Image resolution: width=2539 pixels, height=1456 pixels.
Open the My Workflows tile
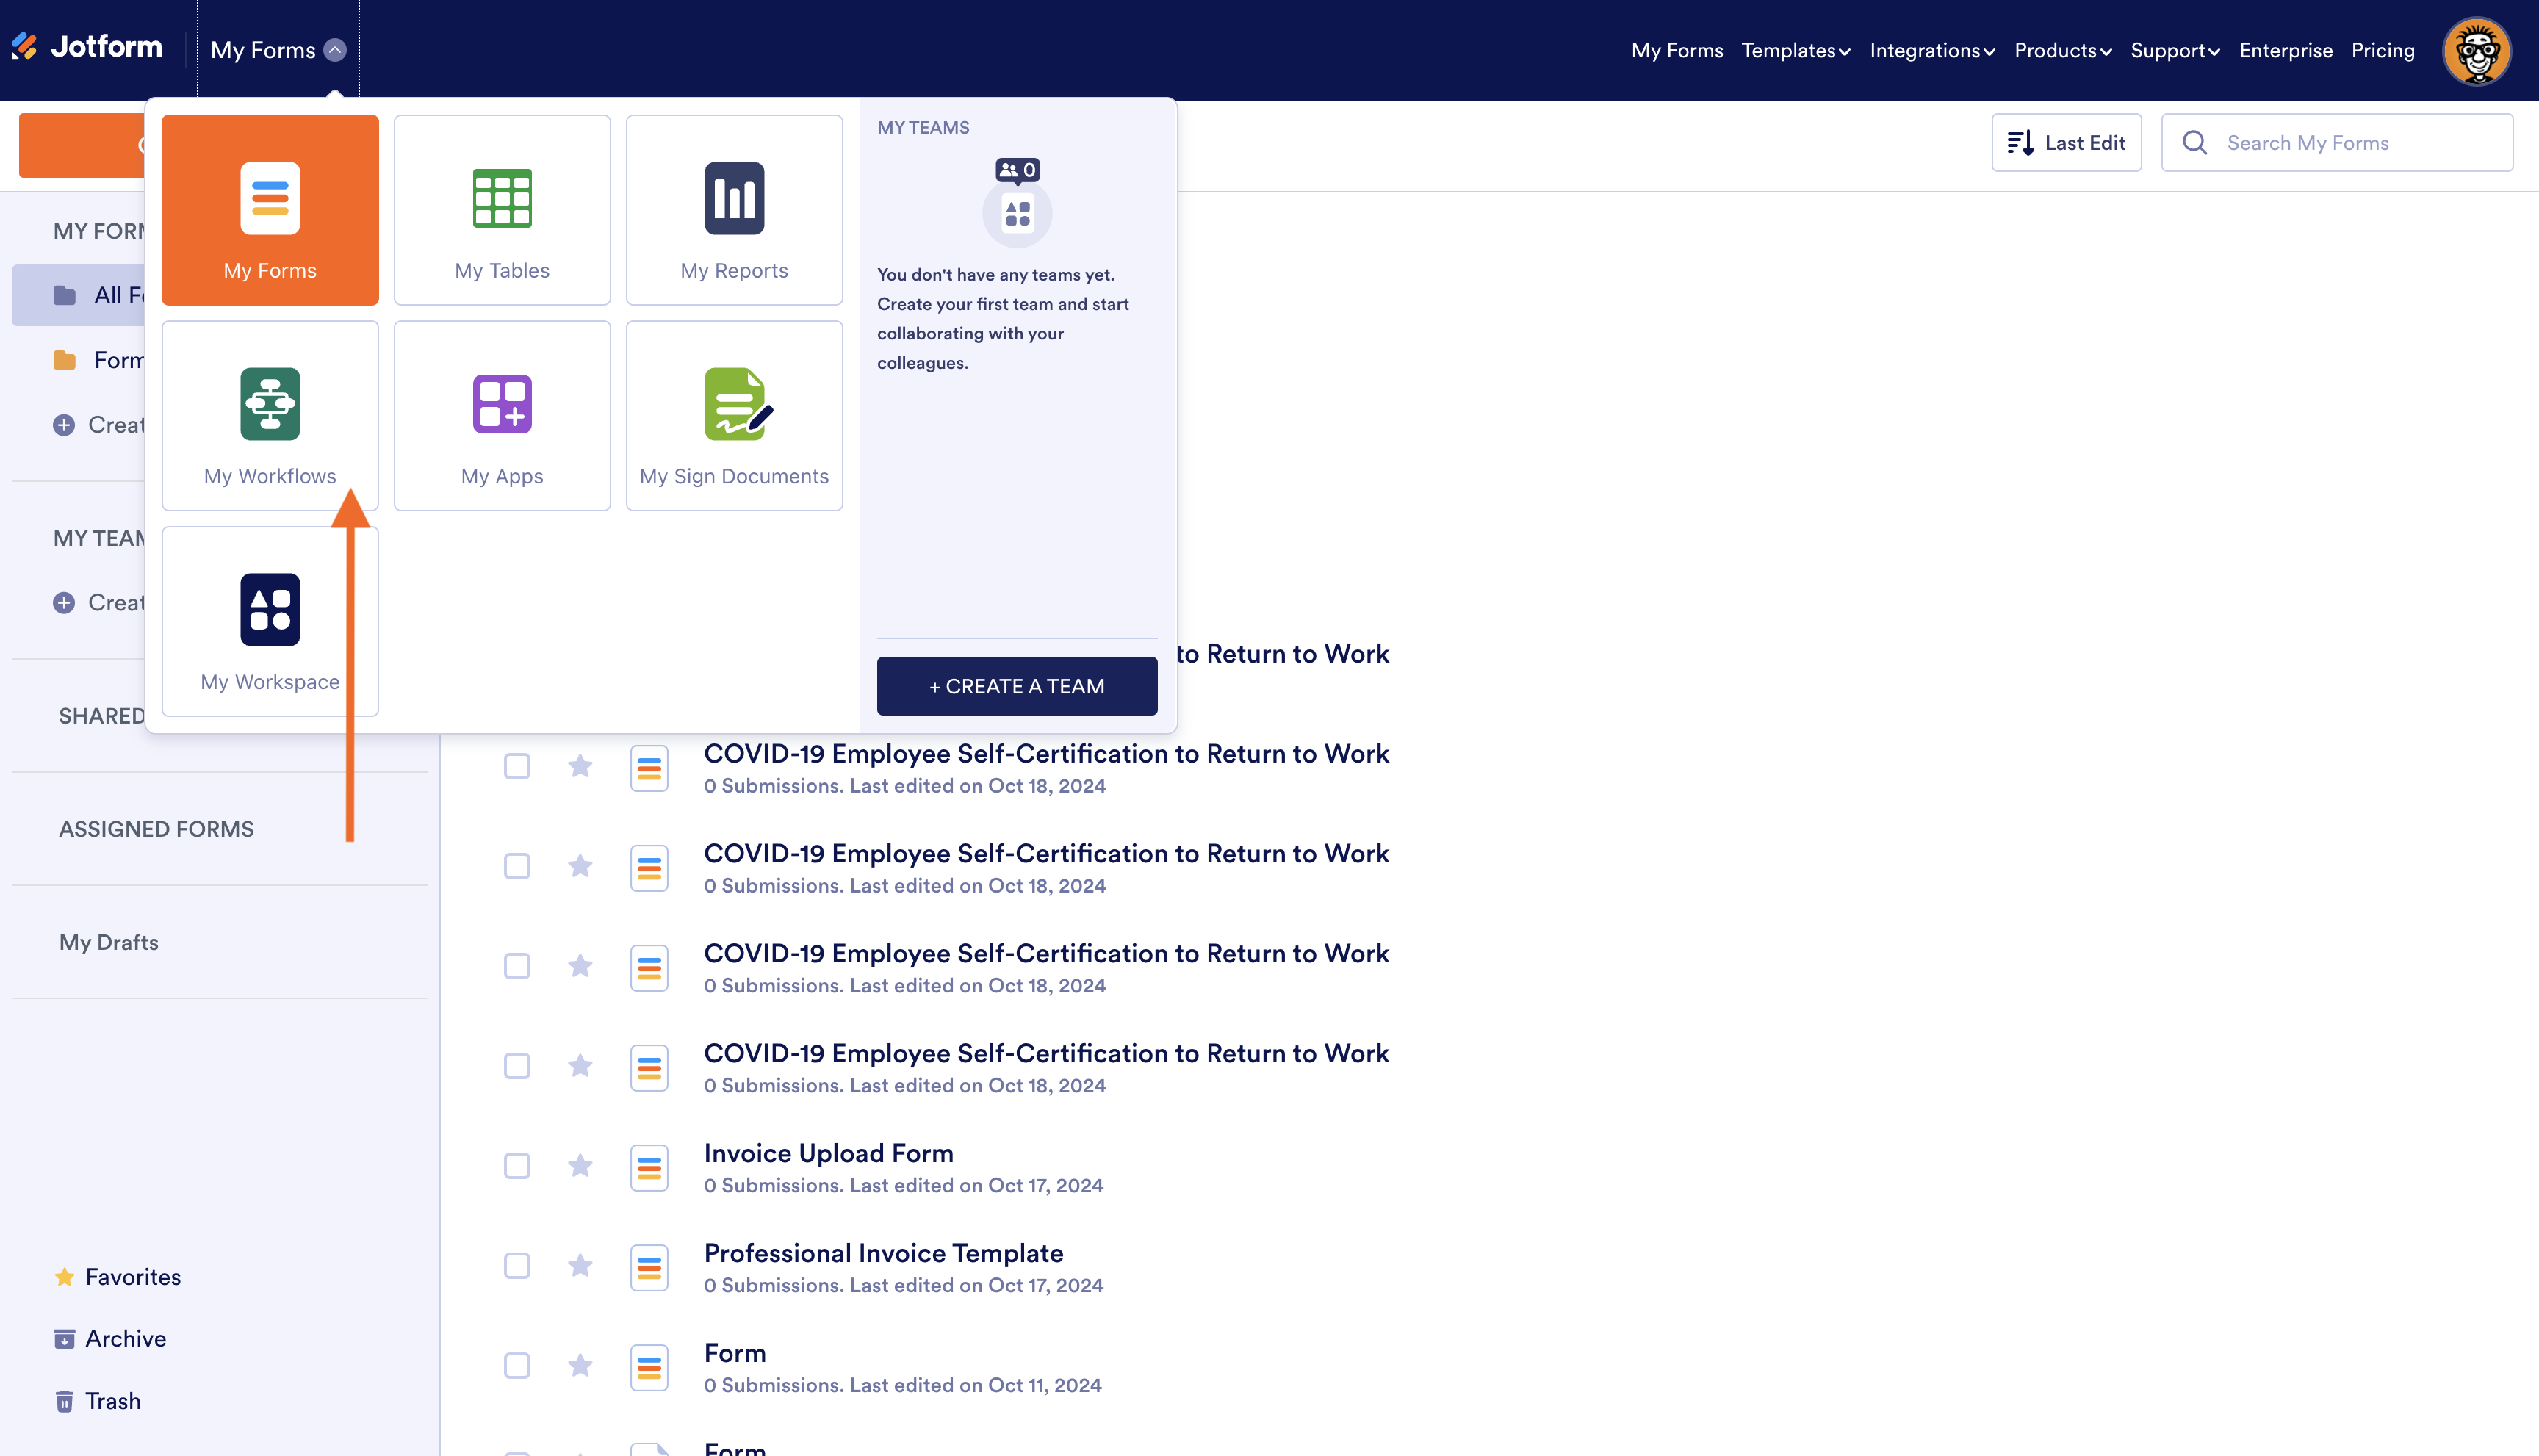[x=270, y=415]
